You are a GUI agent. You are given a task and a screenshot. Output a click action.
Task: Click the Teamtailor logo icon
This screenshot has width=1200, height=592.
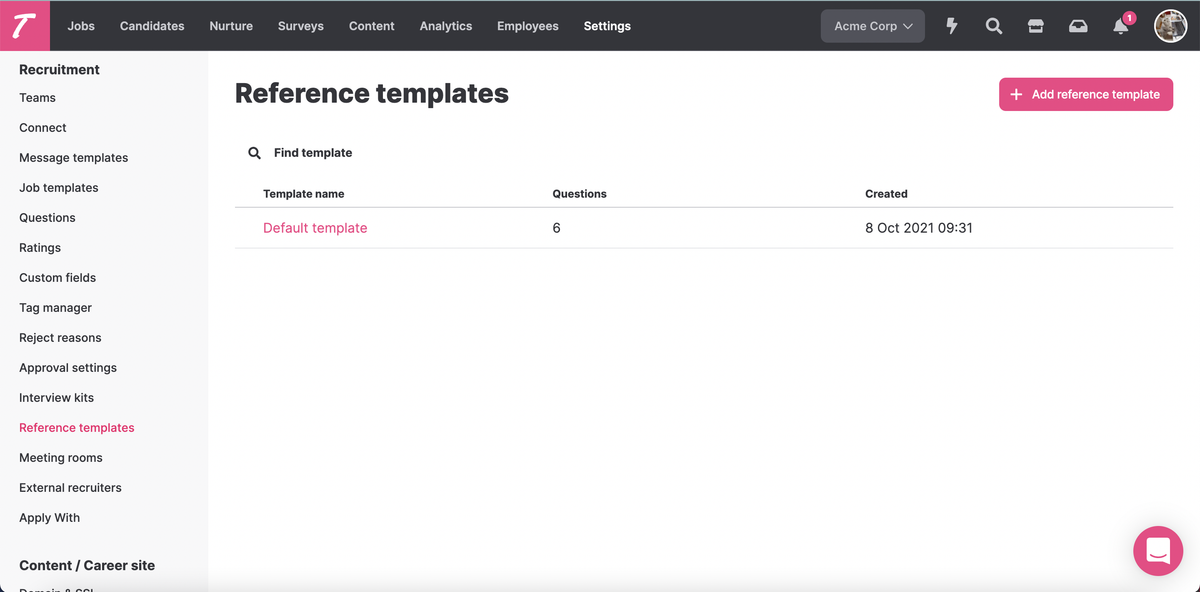point(25,26)
